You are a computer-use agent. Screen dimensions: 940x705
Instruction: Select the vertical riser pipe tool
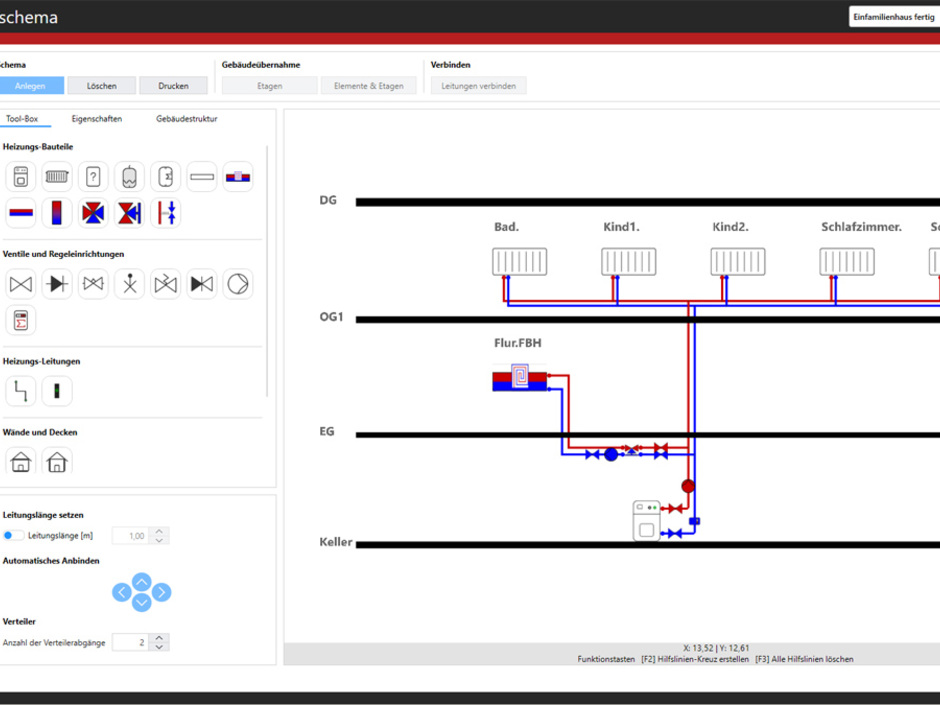pos(57,391)
